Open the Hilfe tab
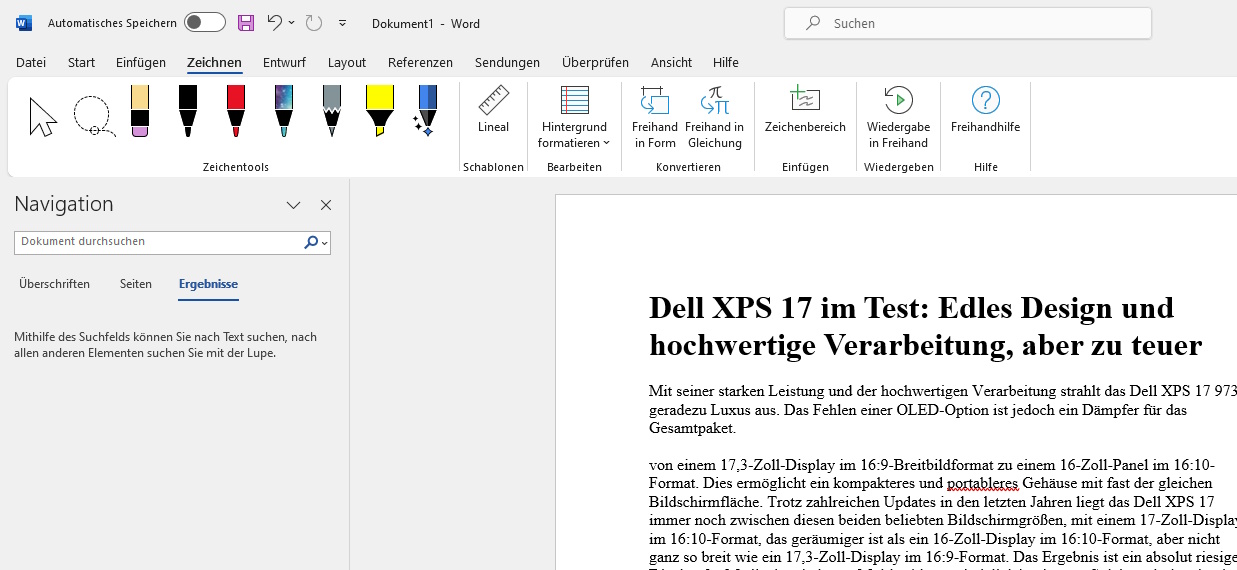The height and width of the screenshot is (570, 1237). click(x=726, y=62)
